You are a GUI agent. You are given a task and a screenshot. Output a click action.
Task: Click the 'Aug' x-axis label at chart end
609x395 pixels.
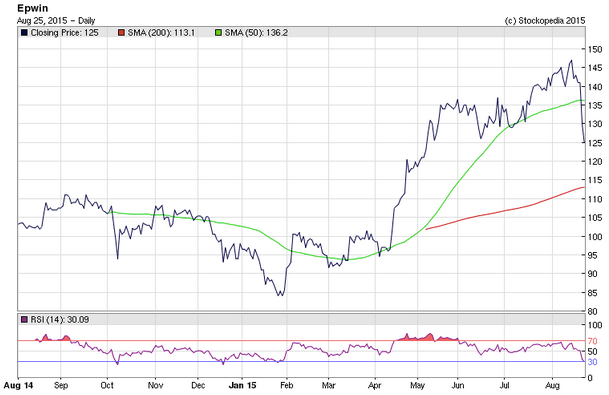click(553, 385)
